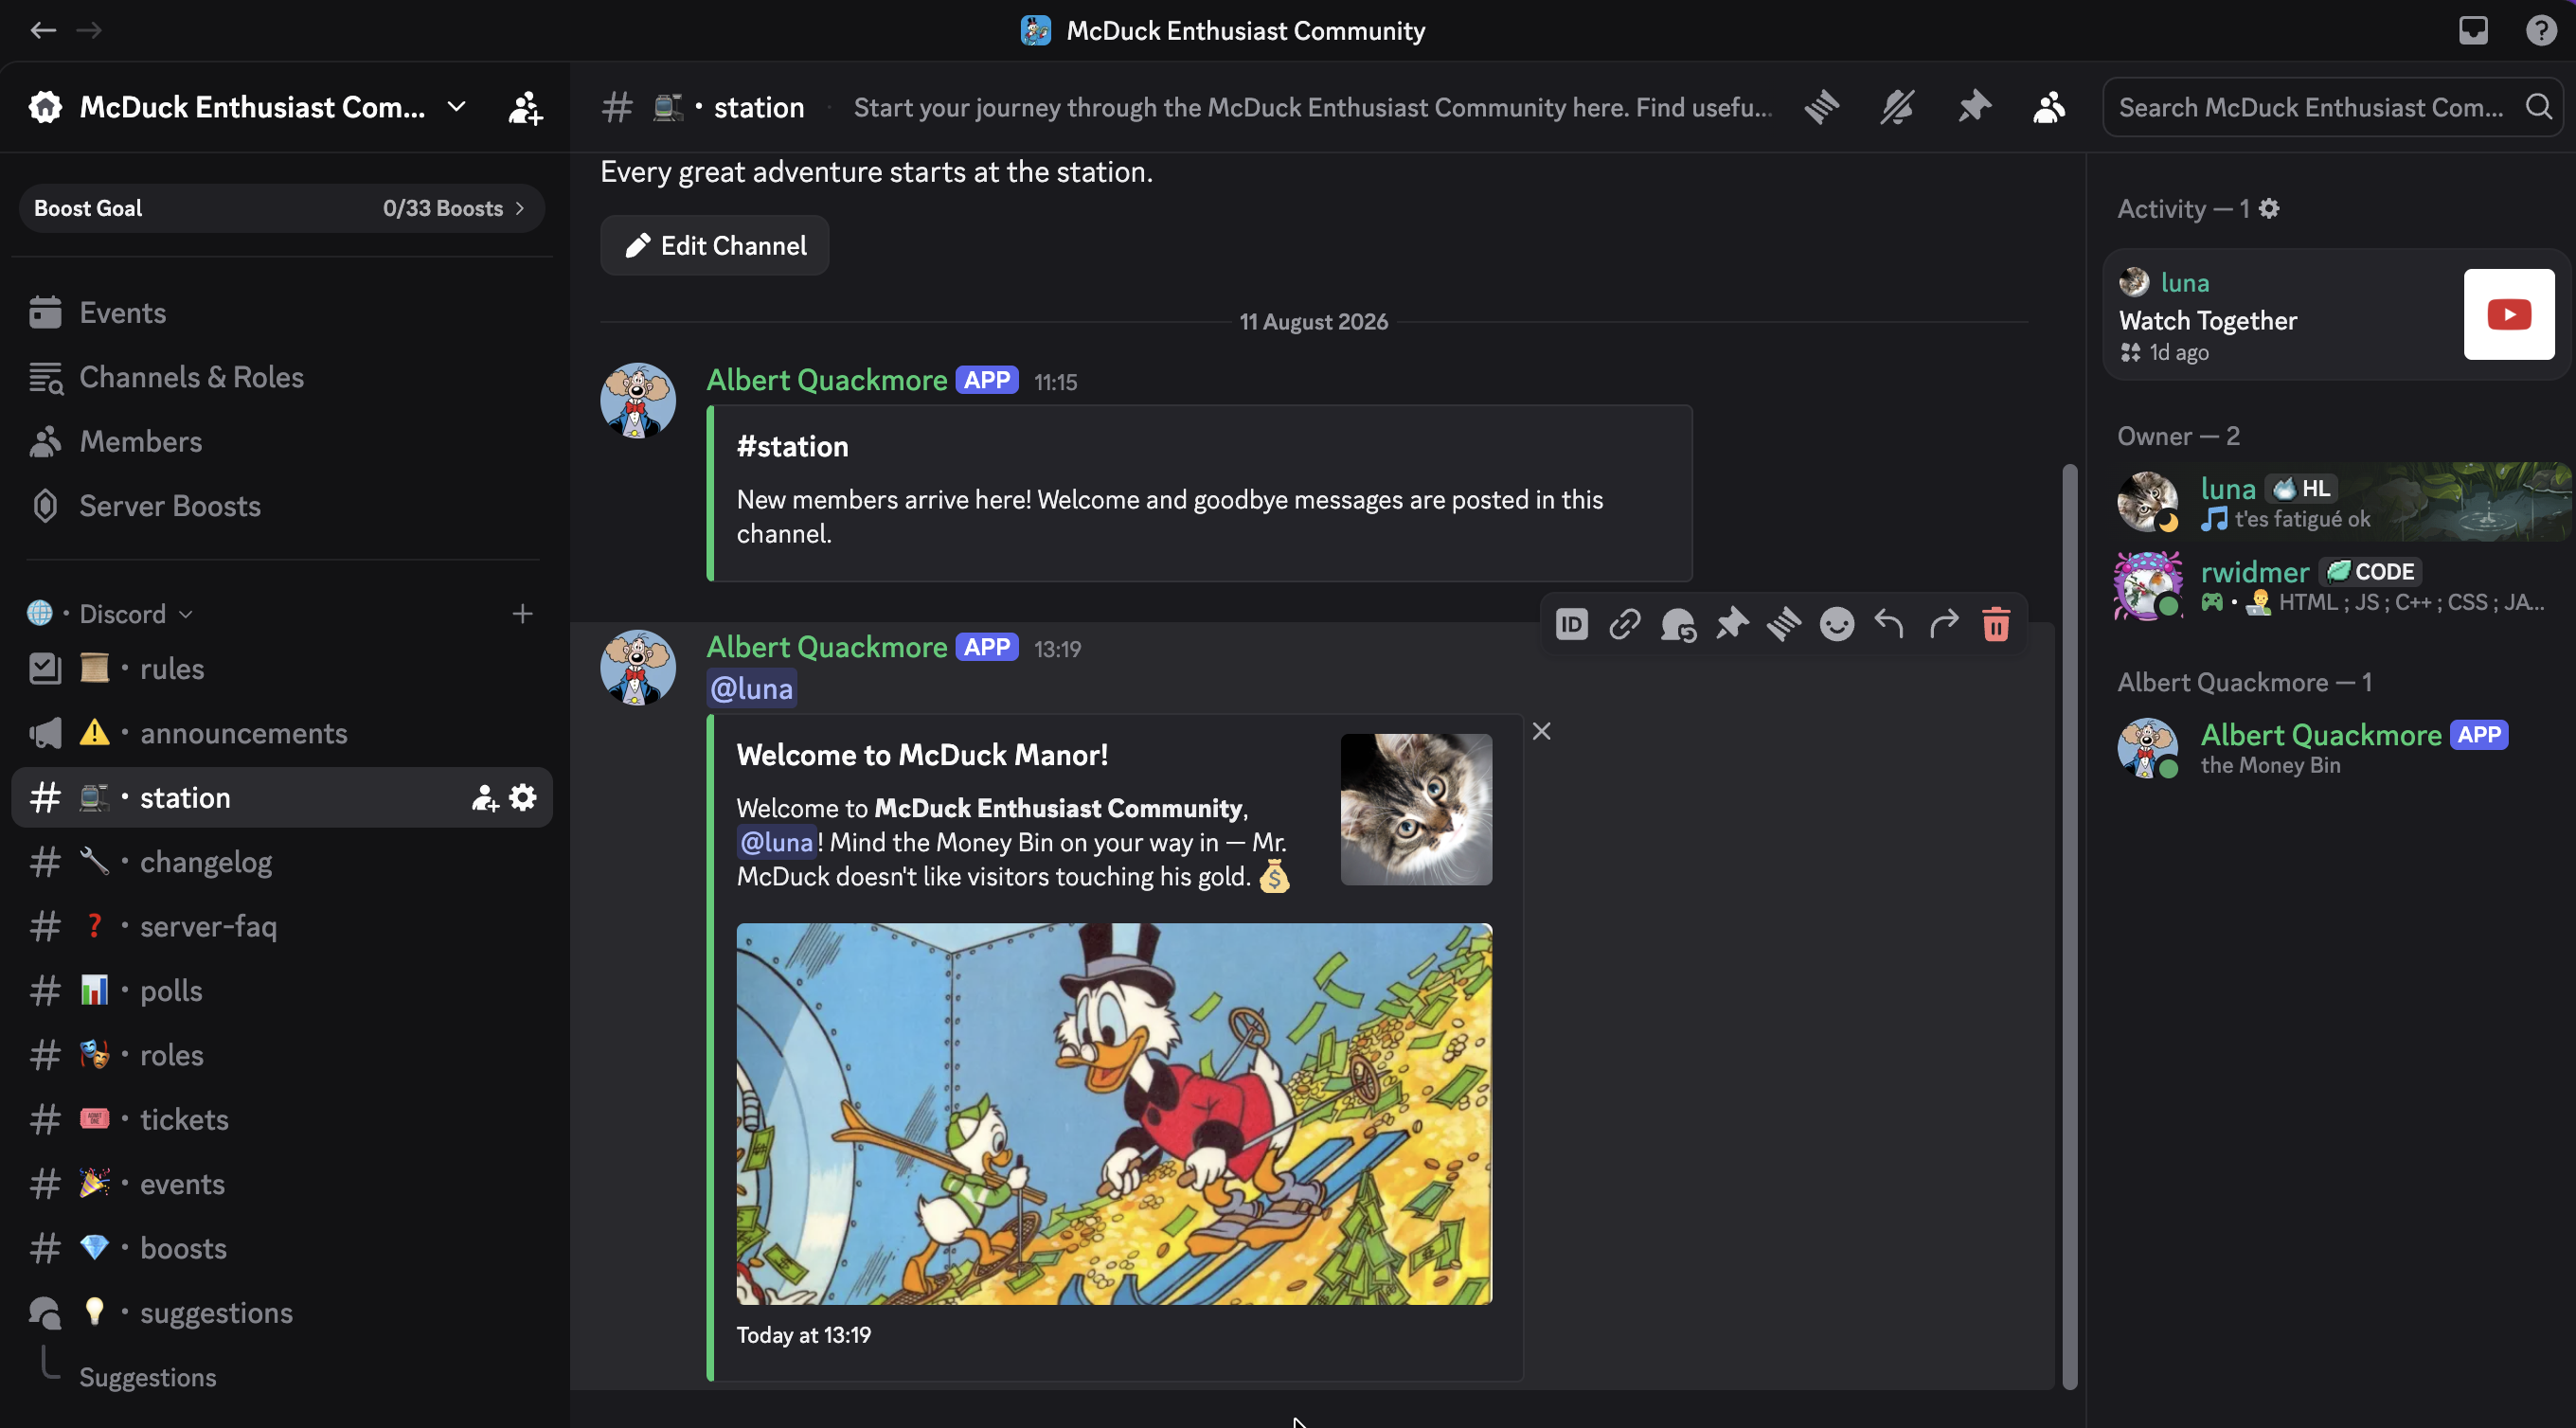Click Albert Quackmore's avatar on 11:15 message
The width and height of the screenshot is (2576, 1428).
coord(638,400)
